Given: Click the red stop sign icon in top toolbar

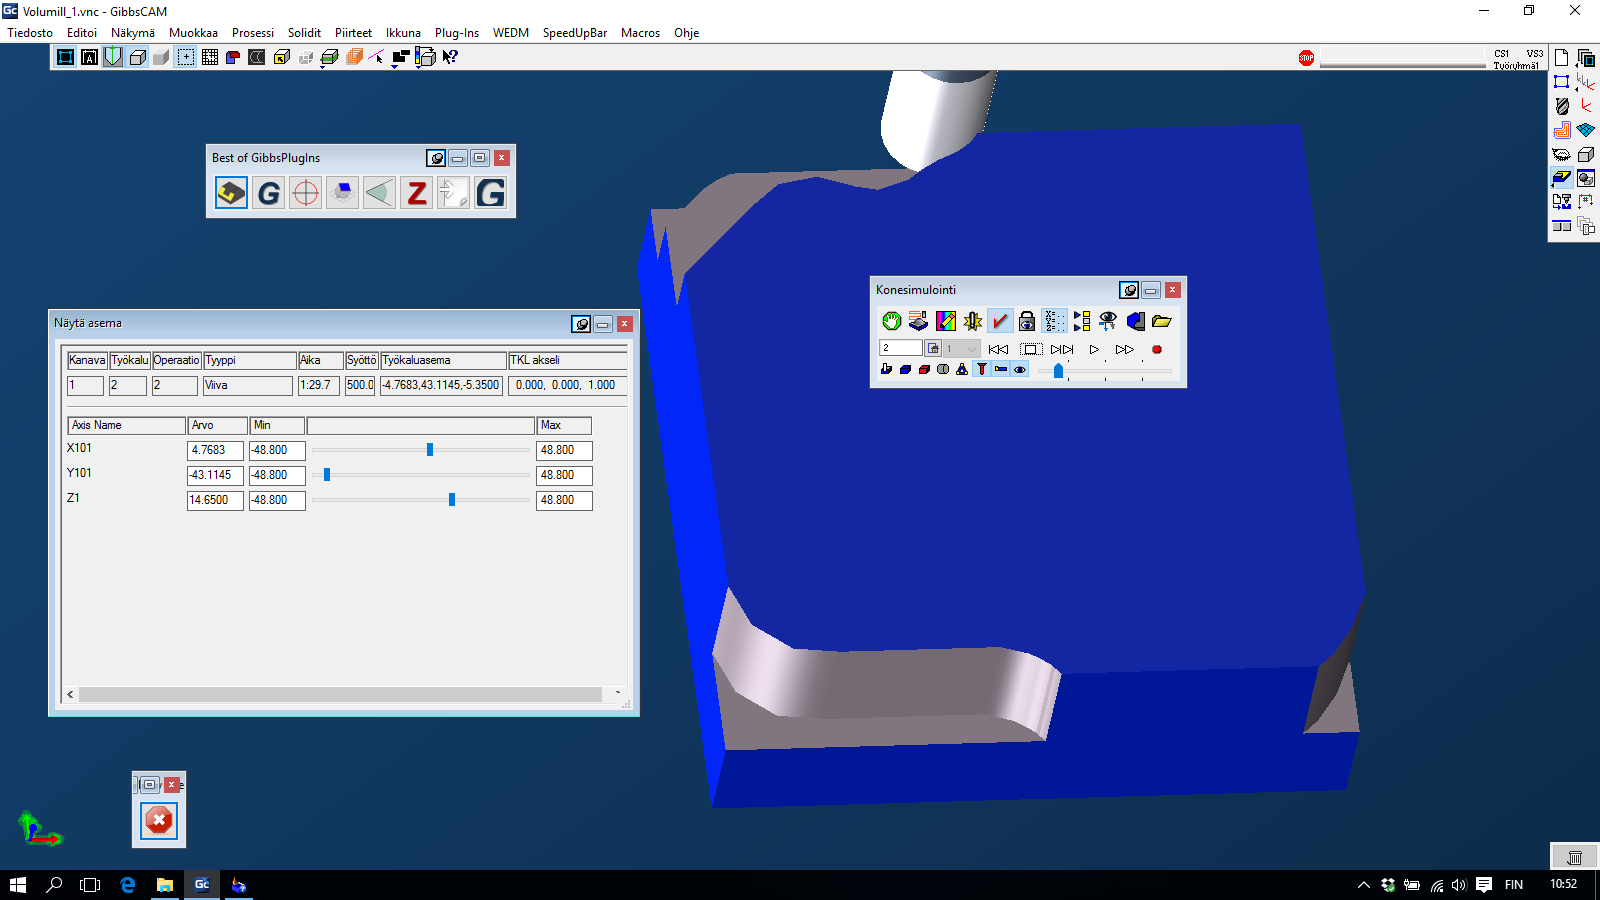Looking at the screenshot, I should click(x=1306, y=58).
